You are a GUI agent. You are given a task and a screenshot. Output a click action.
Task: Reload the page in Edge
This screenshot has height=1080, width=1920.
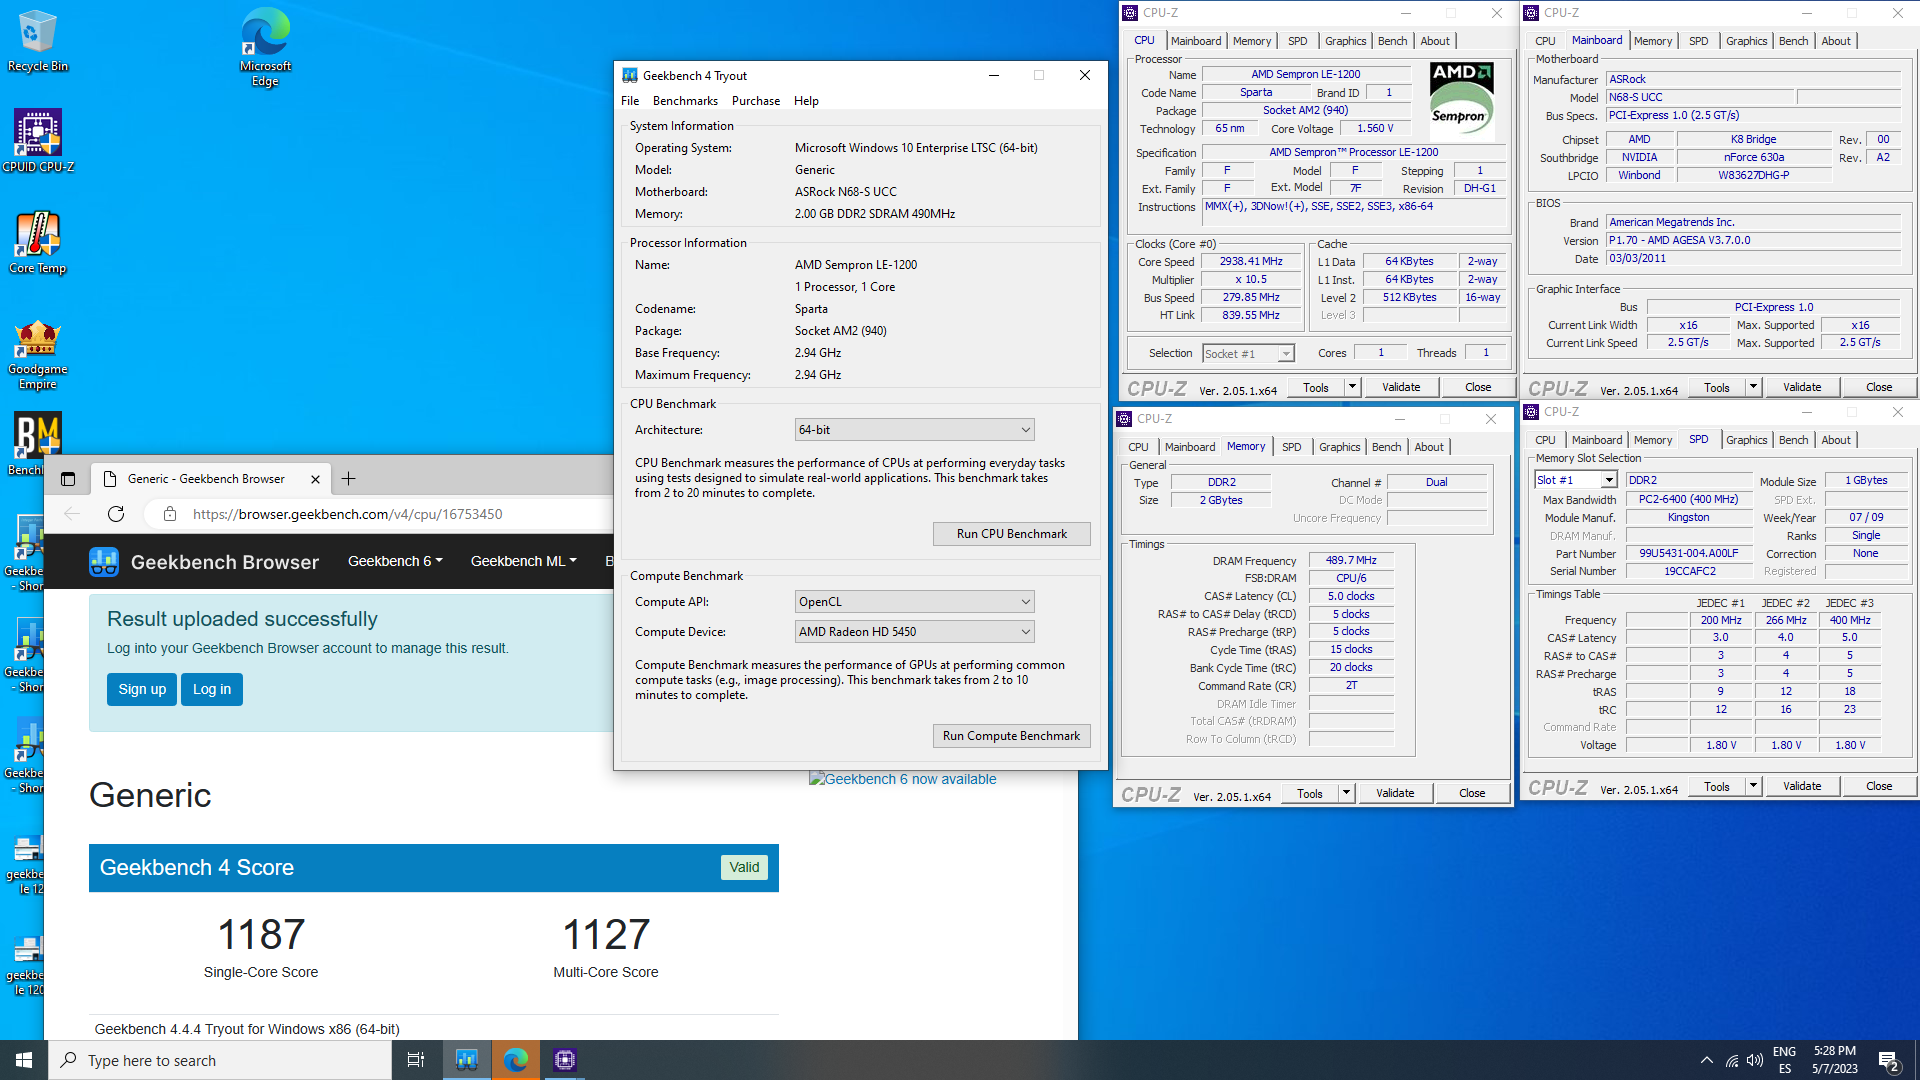click(x=116, y=514)
